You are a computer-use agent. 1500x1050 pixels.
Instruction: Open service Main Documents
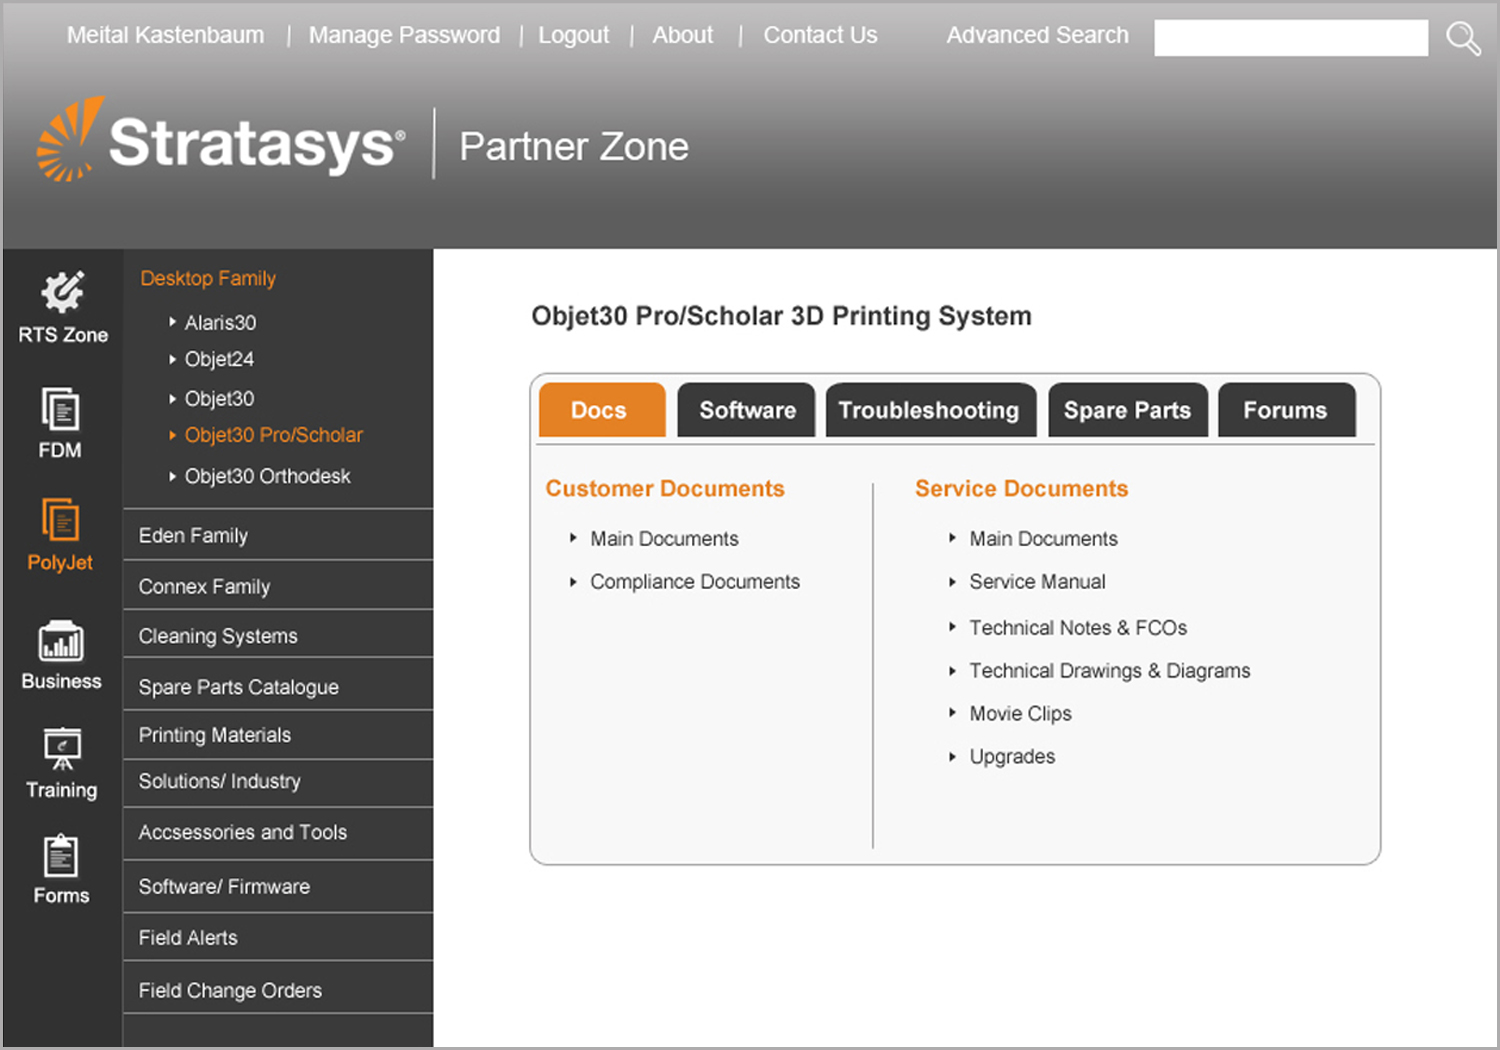click(1043, 539)
